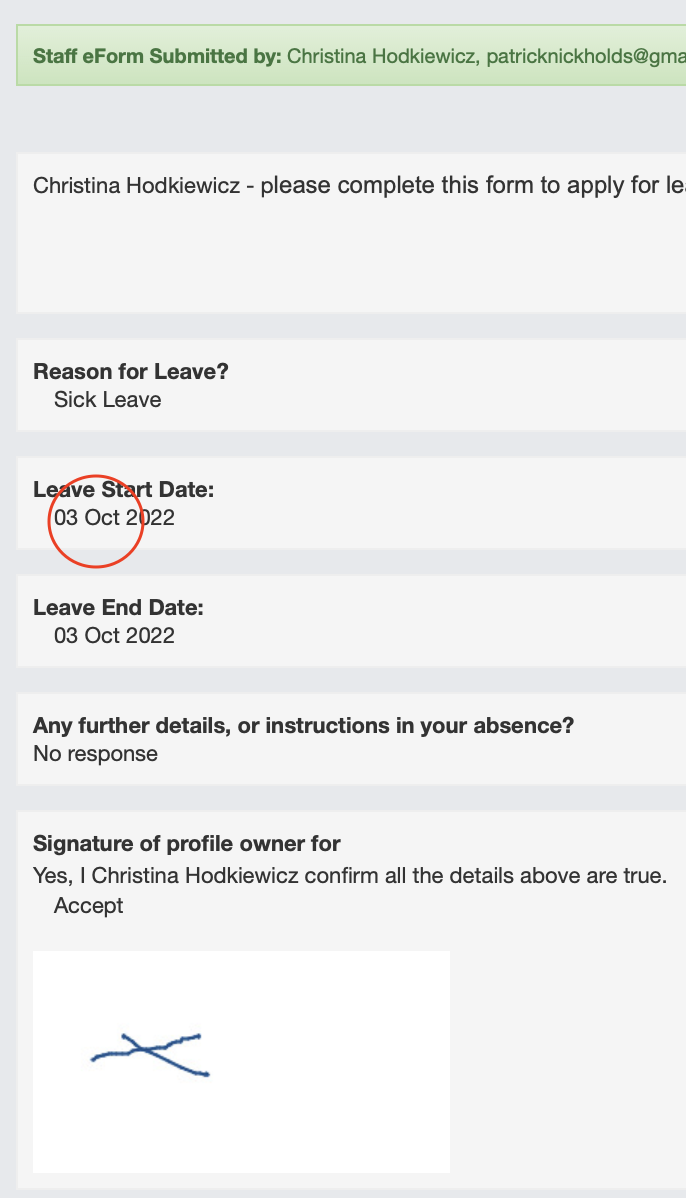Click the 'Leave Start Date:' label

coord(124,490)
